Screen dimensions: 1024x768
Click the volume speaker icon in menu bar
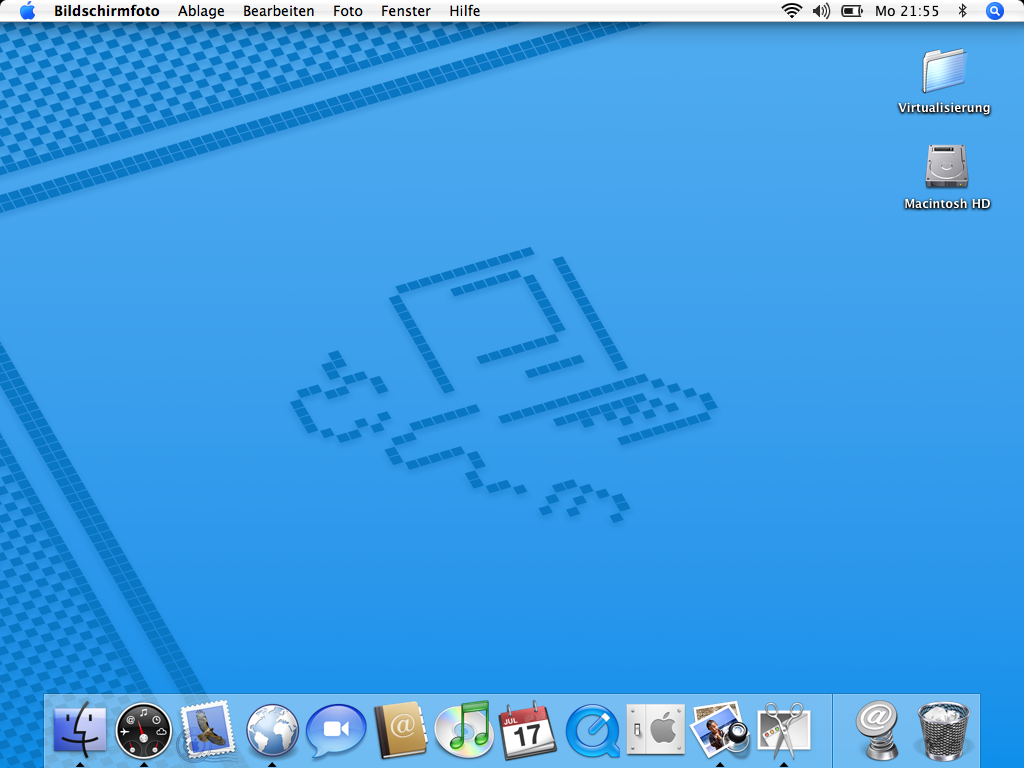tap(822, 11)
